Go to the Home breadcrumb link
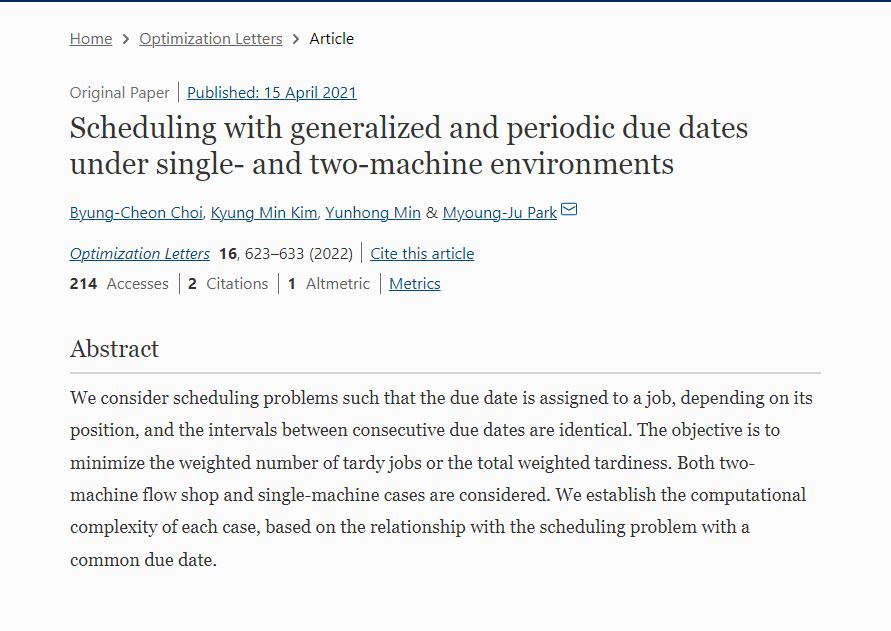891x631 pixels. [91, 39]
